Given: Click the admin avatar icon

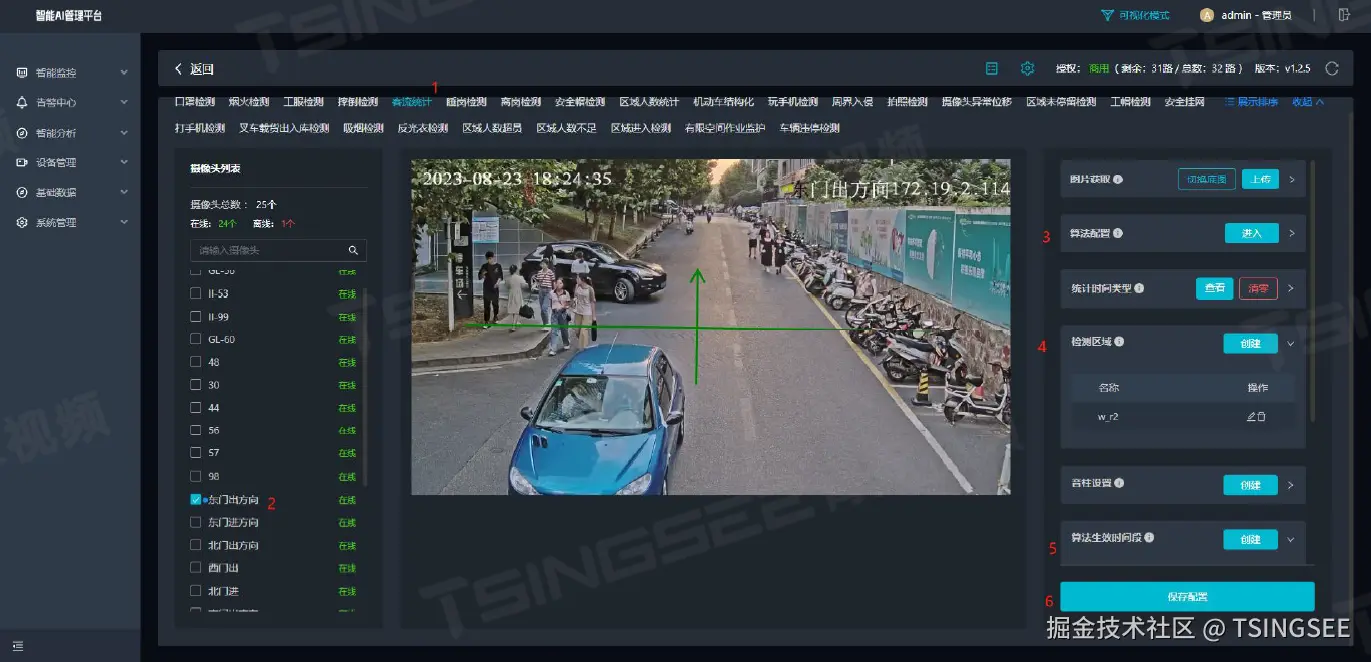Looking at the screenshot, I should pos(1206,15).
